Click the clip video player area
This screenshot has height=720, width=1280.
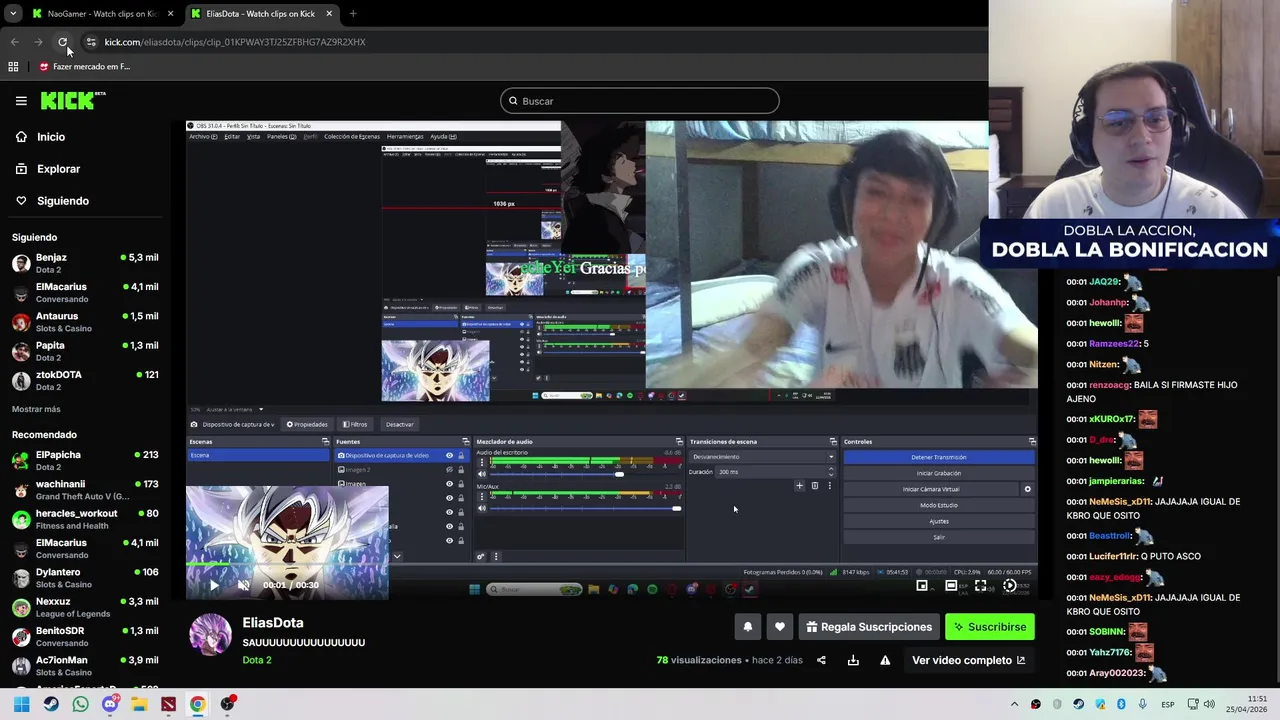[612, 360]
